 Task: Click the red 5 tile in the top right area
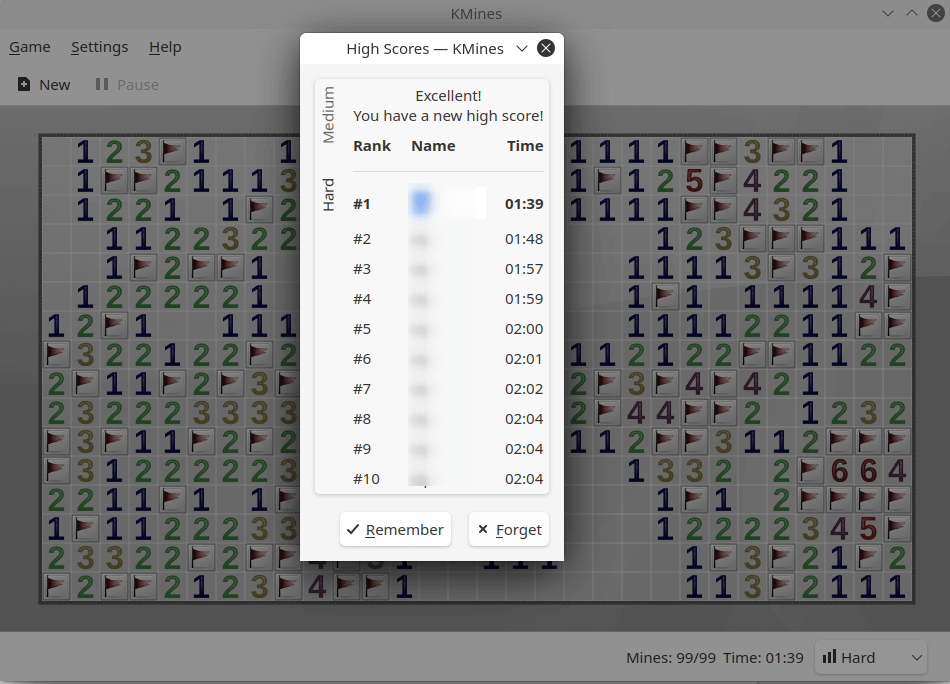[x=694, y=181]
